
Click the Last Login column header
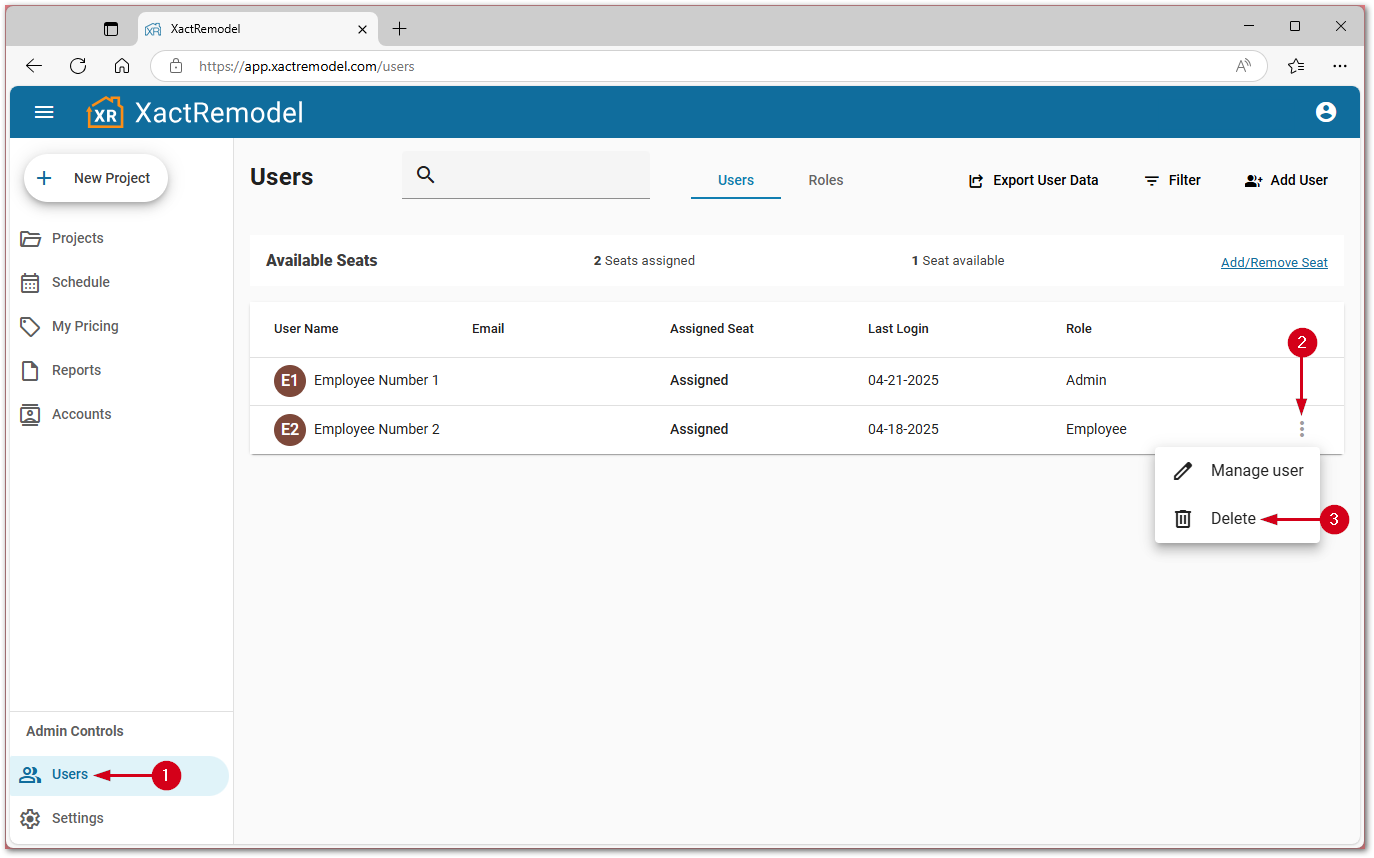coord(898,329)
